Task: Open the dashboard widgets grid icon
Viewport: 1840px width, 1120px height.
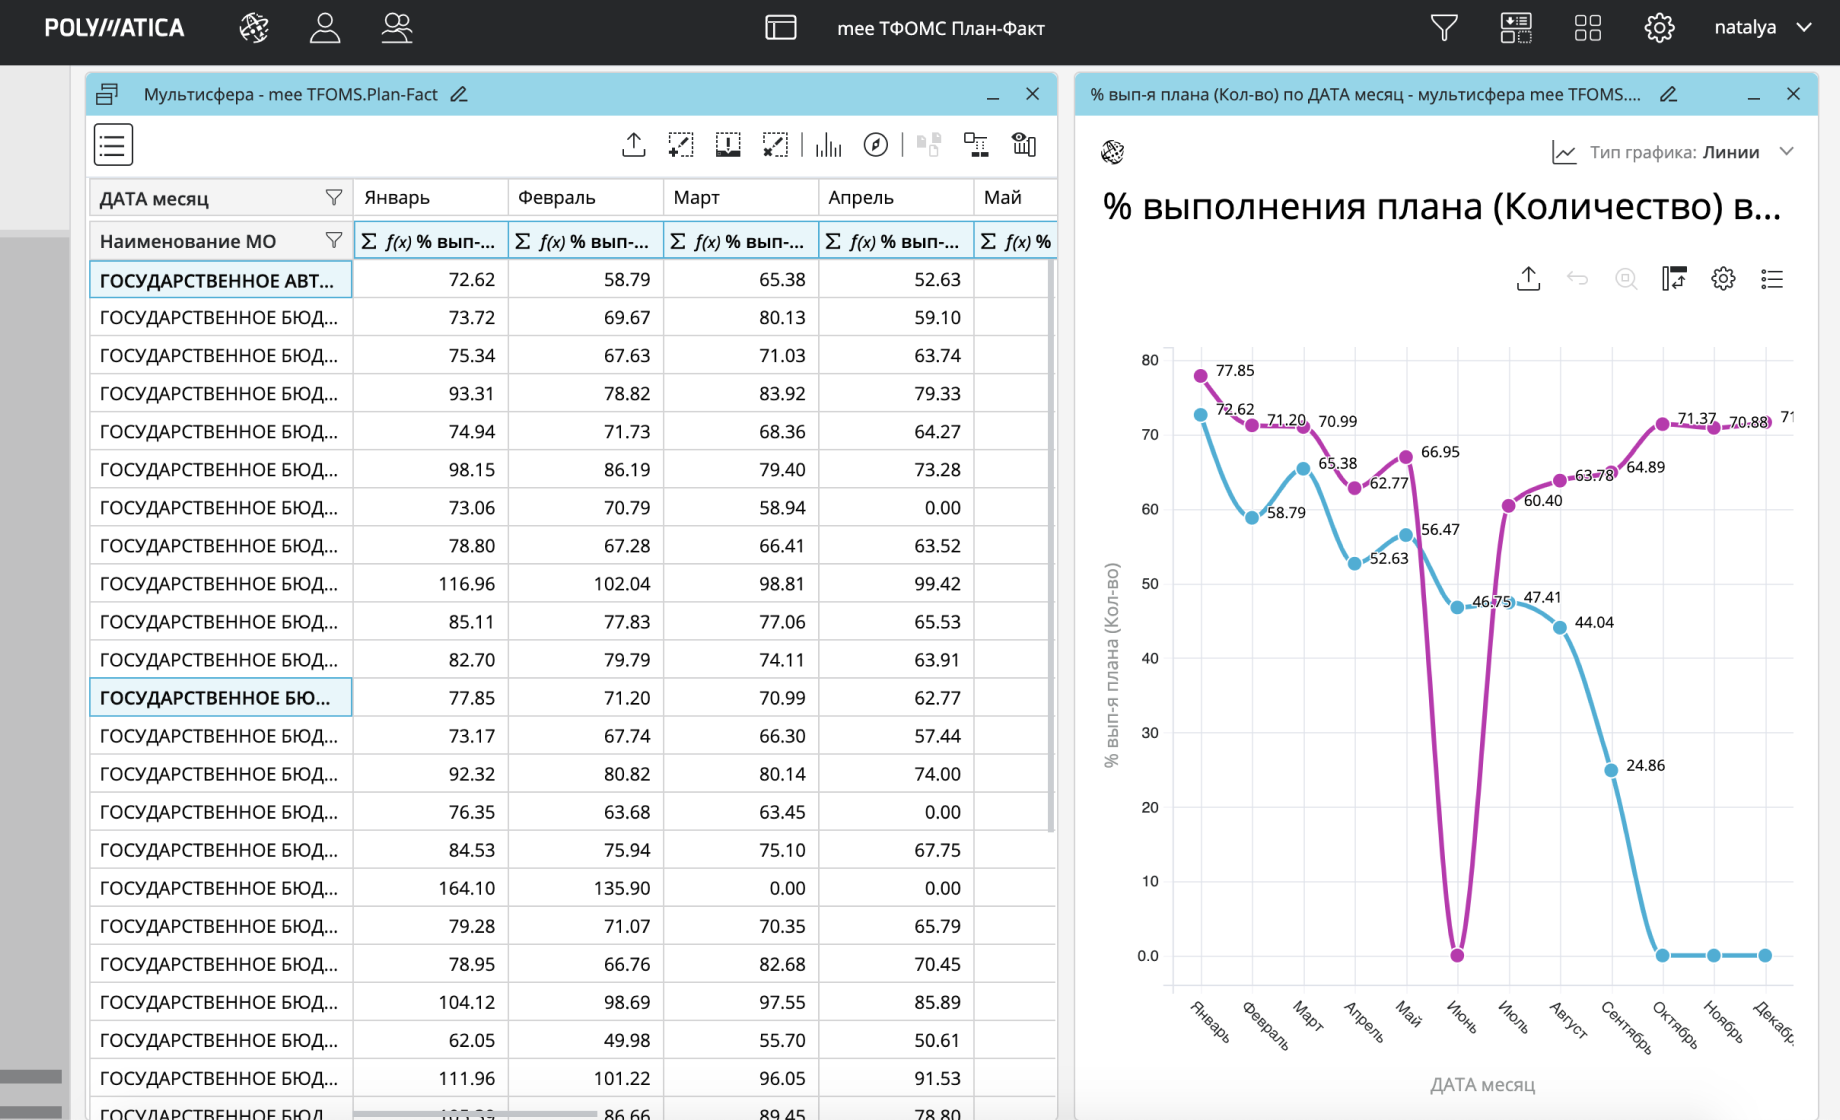Action: (1587, 28)
